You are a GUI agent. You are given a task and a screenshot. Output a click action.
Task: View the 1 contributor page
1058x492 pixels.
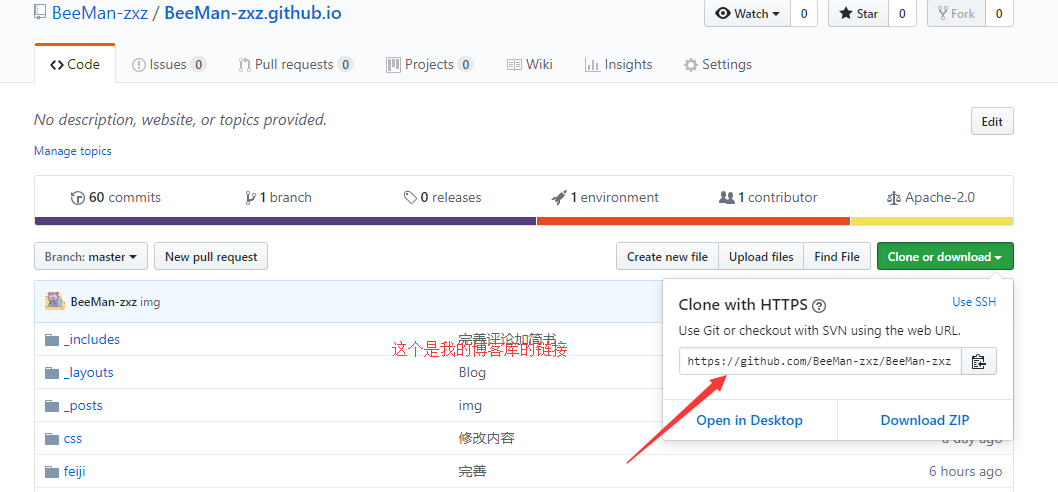click(769, 198)
